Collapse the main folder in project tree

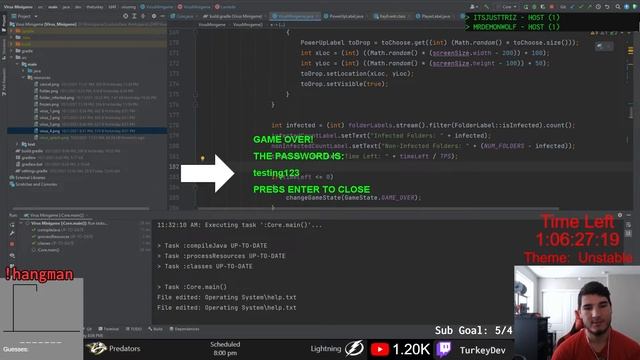pos(17,64)
